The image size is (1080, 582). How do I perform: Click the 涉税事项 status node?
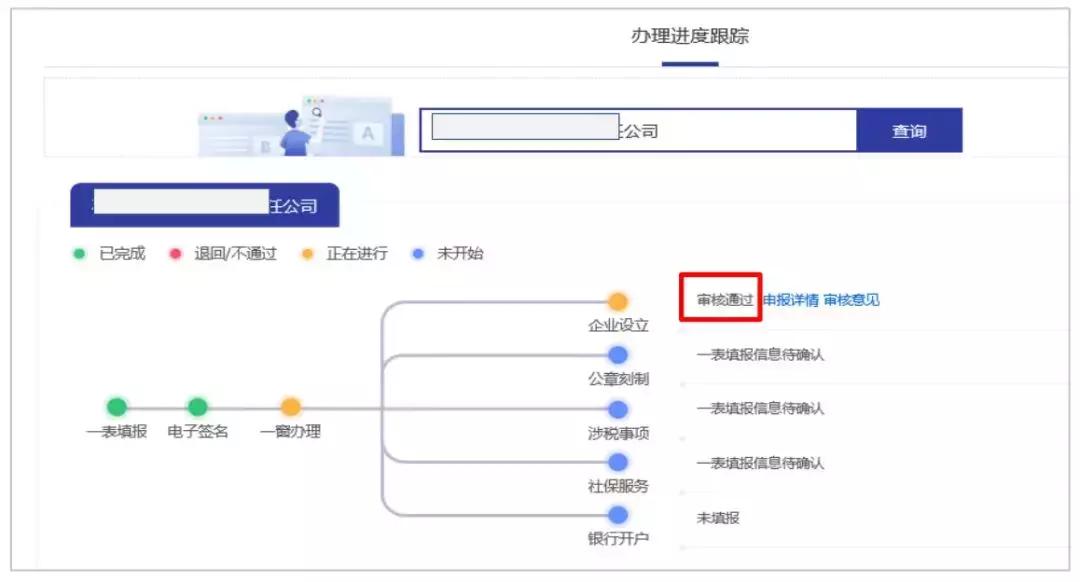coord(617,408)
